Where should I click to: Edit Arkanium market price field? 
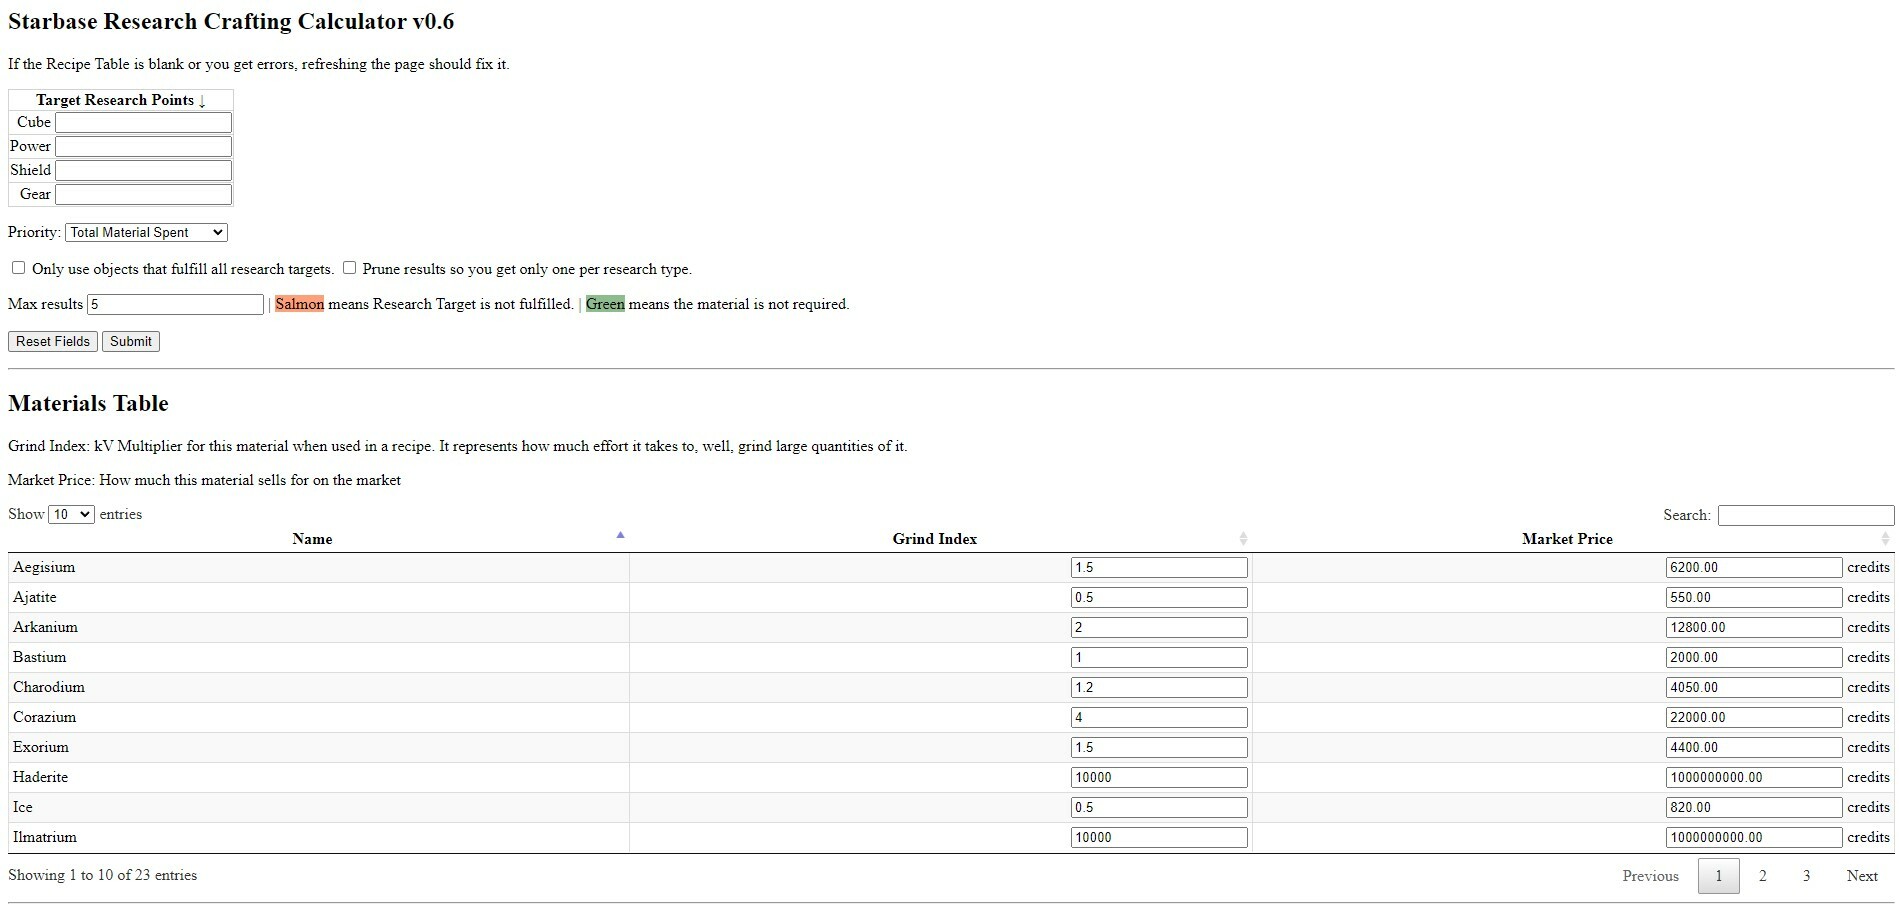1753,627
